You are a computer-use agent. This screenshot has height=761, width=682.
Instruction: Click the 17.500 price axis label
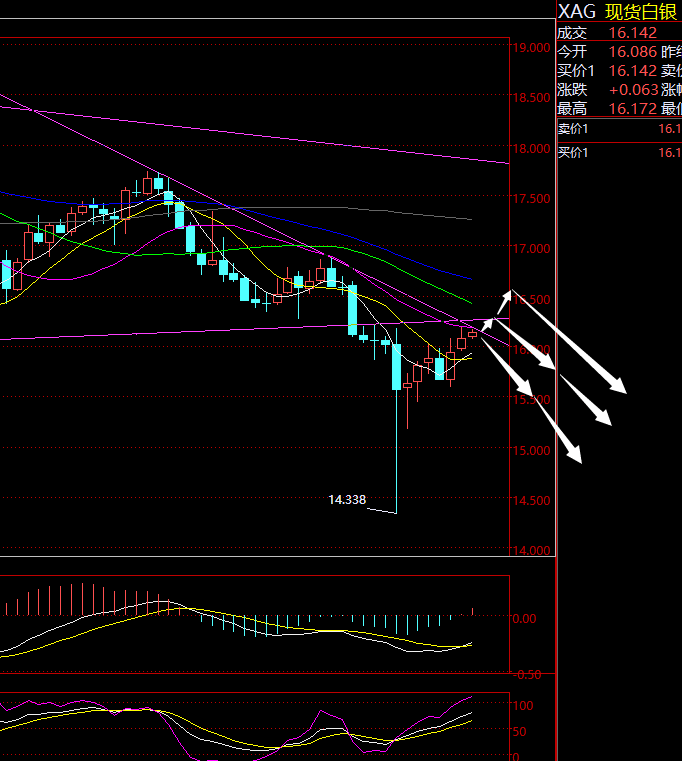click(532, 199)
